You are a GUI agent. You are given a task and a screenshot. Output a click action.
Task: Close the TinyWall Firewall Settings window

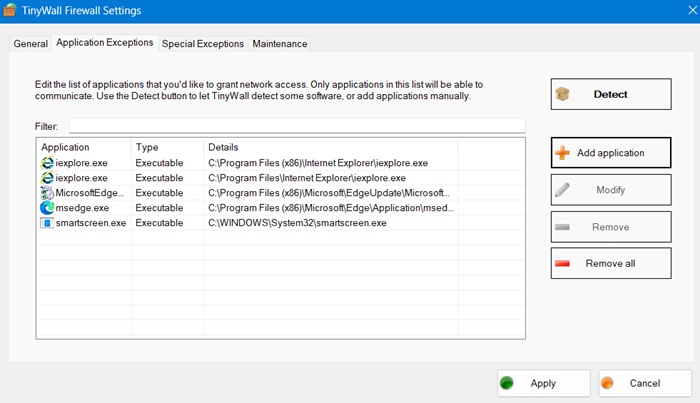[692, 10]
